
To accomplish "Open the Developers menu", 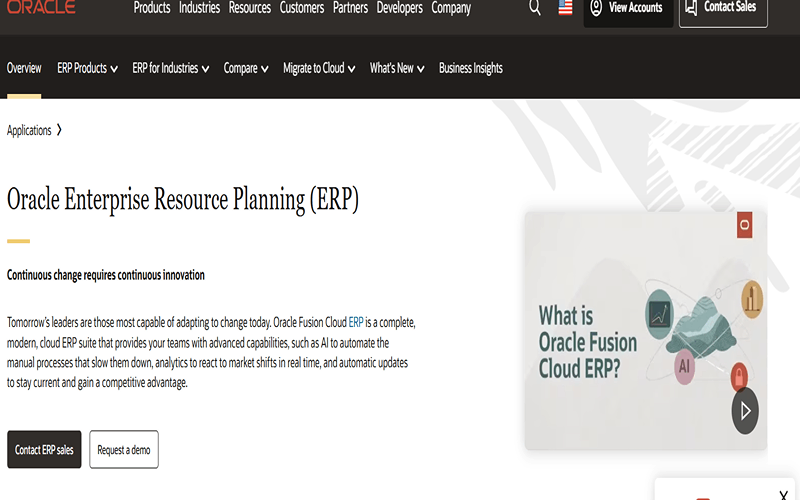I will tap(399, 8).
